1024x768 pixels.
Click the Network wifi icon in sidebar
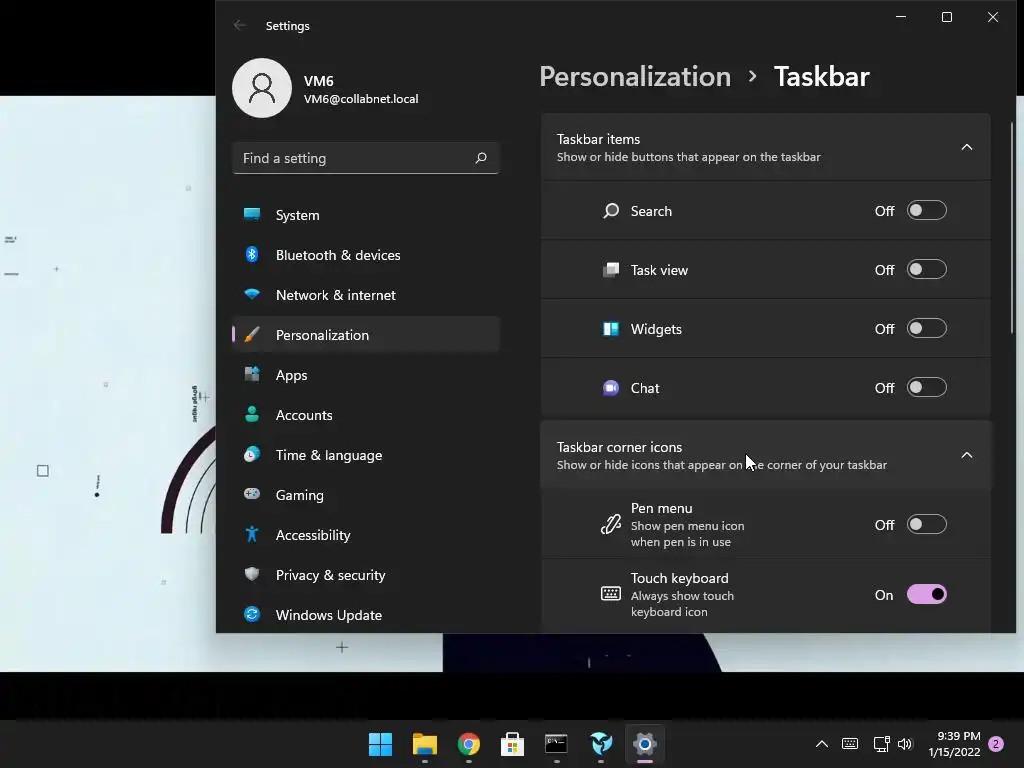tap(252, 294)
